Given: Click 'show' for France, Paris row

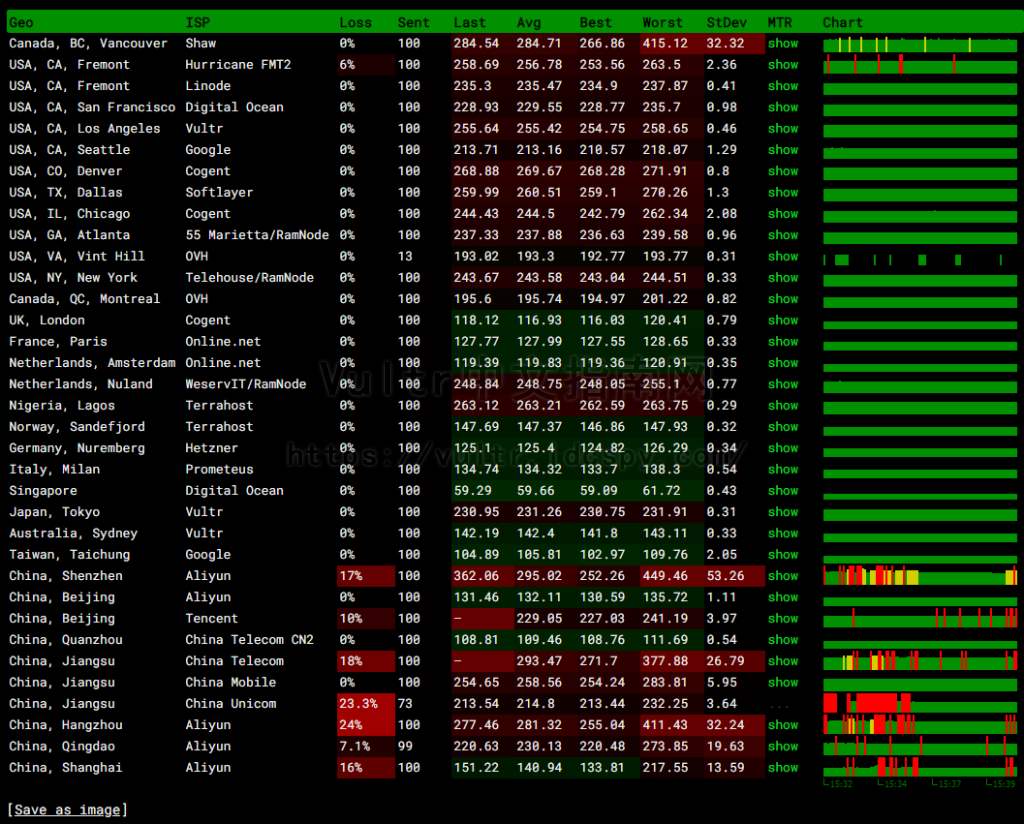Looking at the screenshot, I should 783,341.
